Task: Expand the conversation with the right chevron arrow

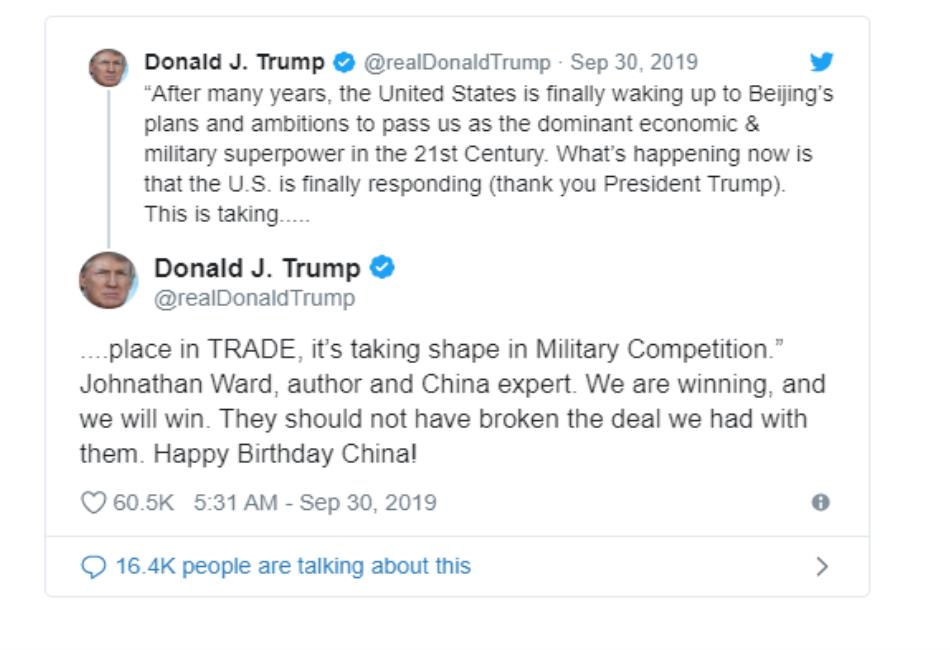Action: [x=822, y=567]
